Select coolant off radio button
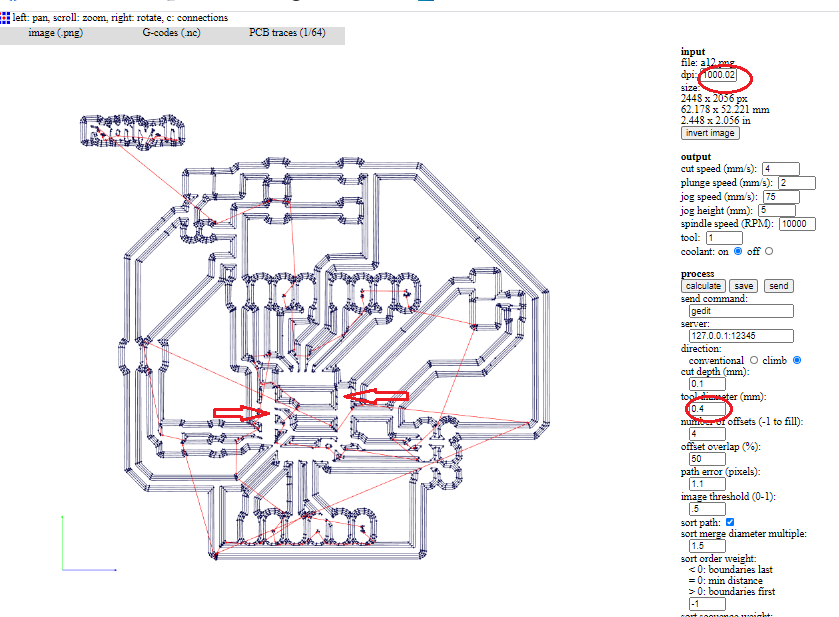The image size is (839, 617). tap(769, 251)
